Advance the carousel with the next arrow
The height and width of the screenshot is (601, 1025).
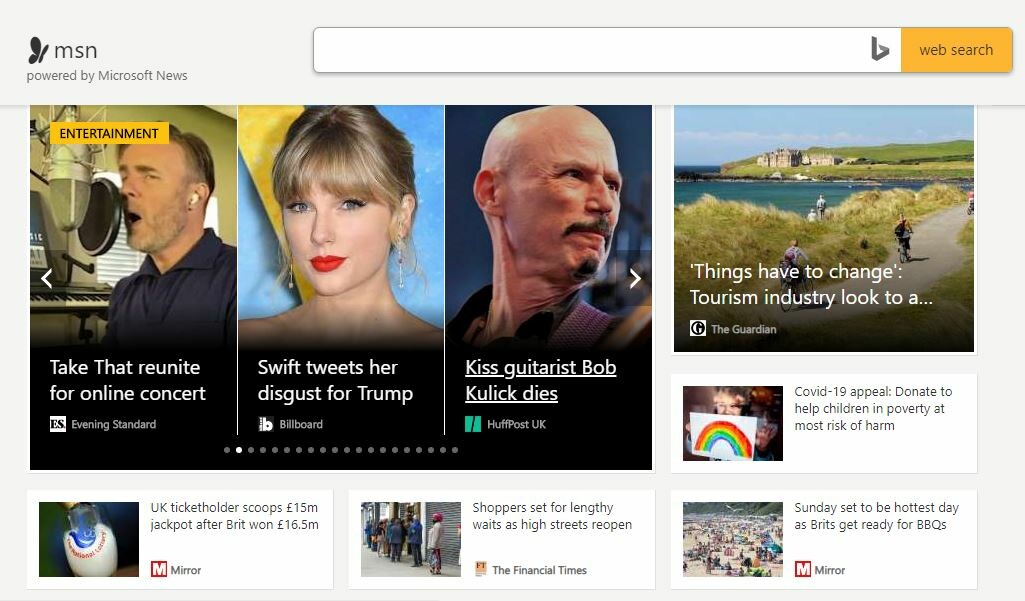635,279
